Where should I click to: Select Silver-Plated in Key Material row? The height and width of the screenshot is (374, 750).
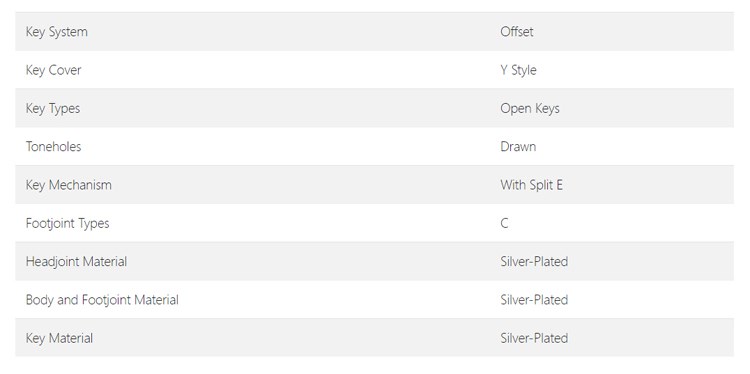point(534,338)
